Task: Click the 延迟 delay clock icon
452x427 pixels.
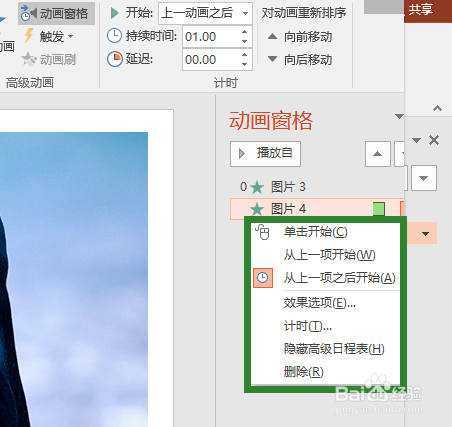Action: pos(115,59)
